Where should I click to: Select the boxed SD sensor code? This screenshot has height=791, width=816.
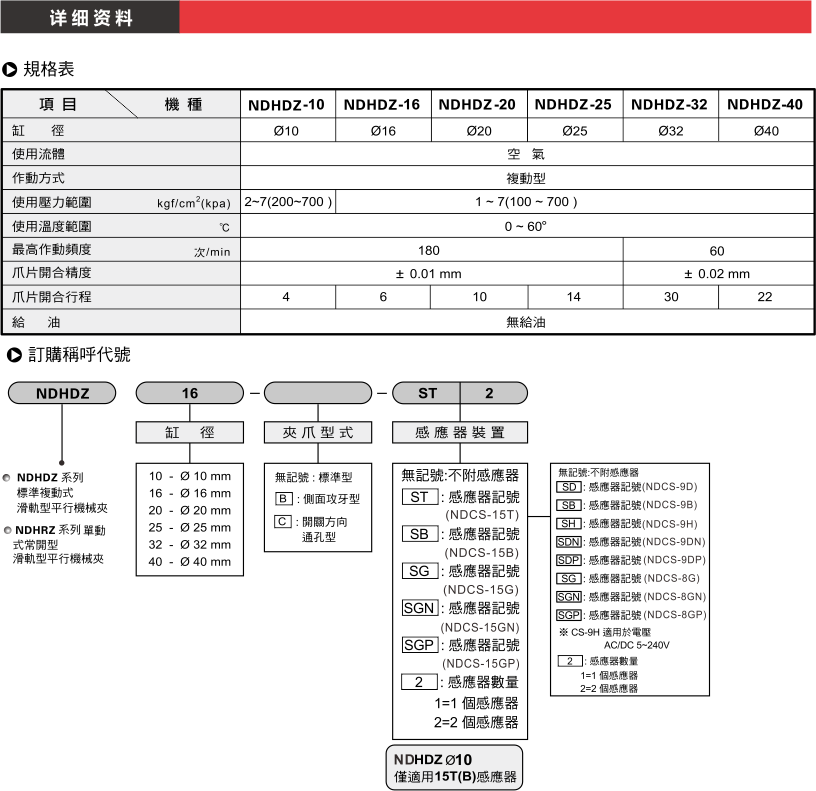coord(569,487)
